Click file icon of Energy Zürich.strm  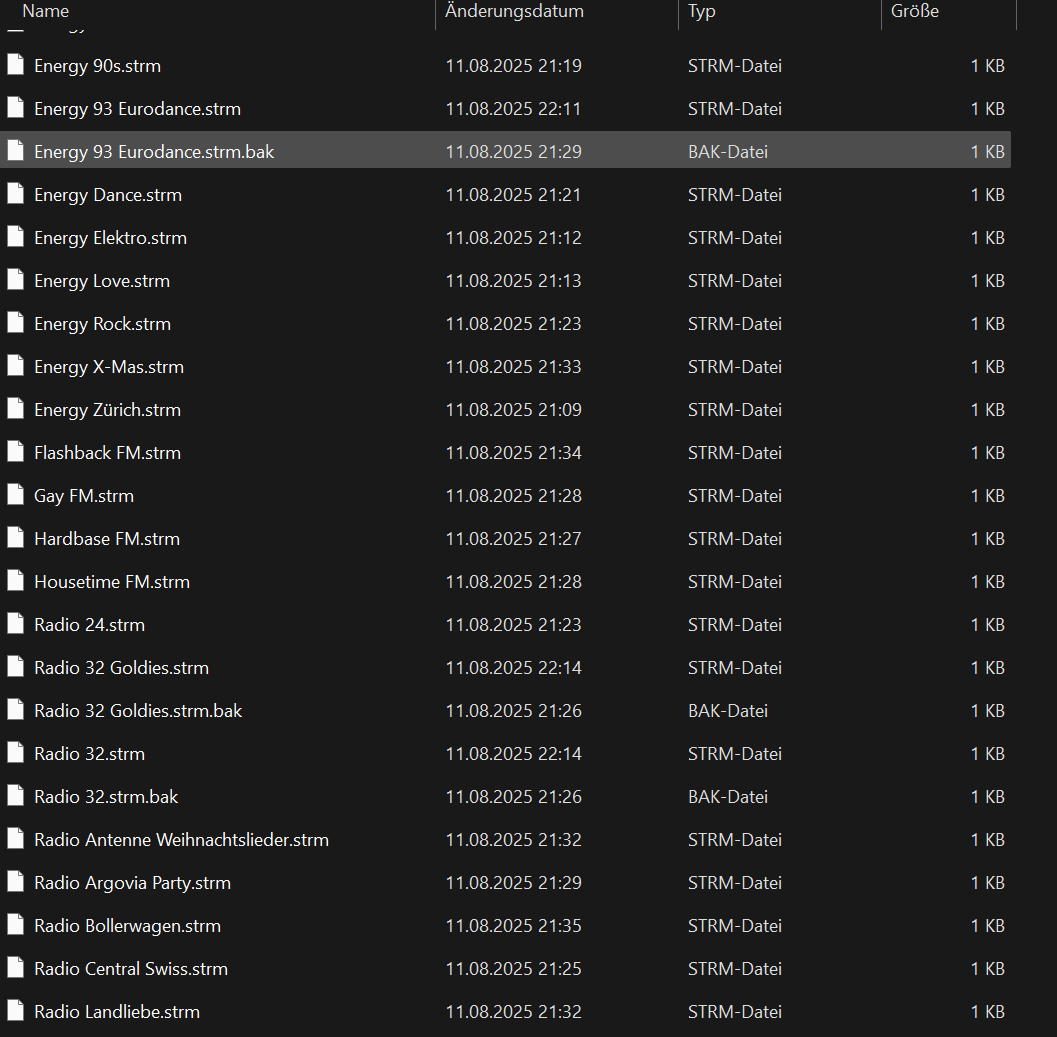[x=16, y=408]
